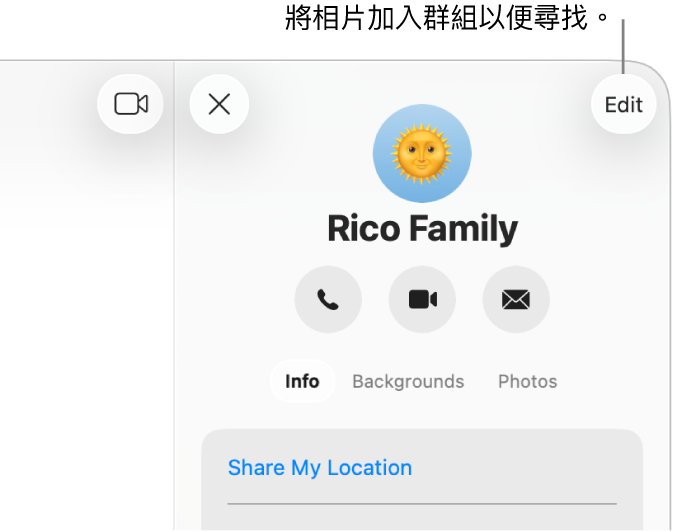The width and height of the screenshot is (673, 532).
Task: Switch to the Backgrounds tab
Action: pyautogui.click(x=408, y=381)
